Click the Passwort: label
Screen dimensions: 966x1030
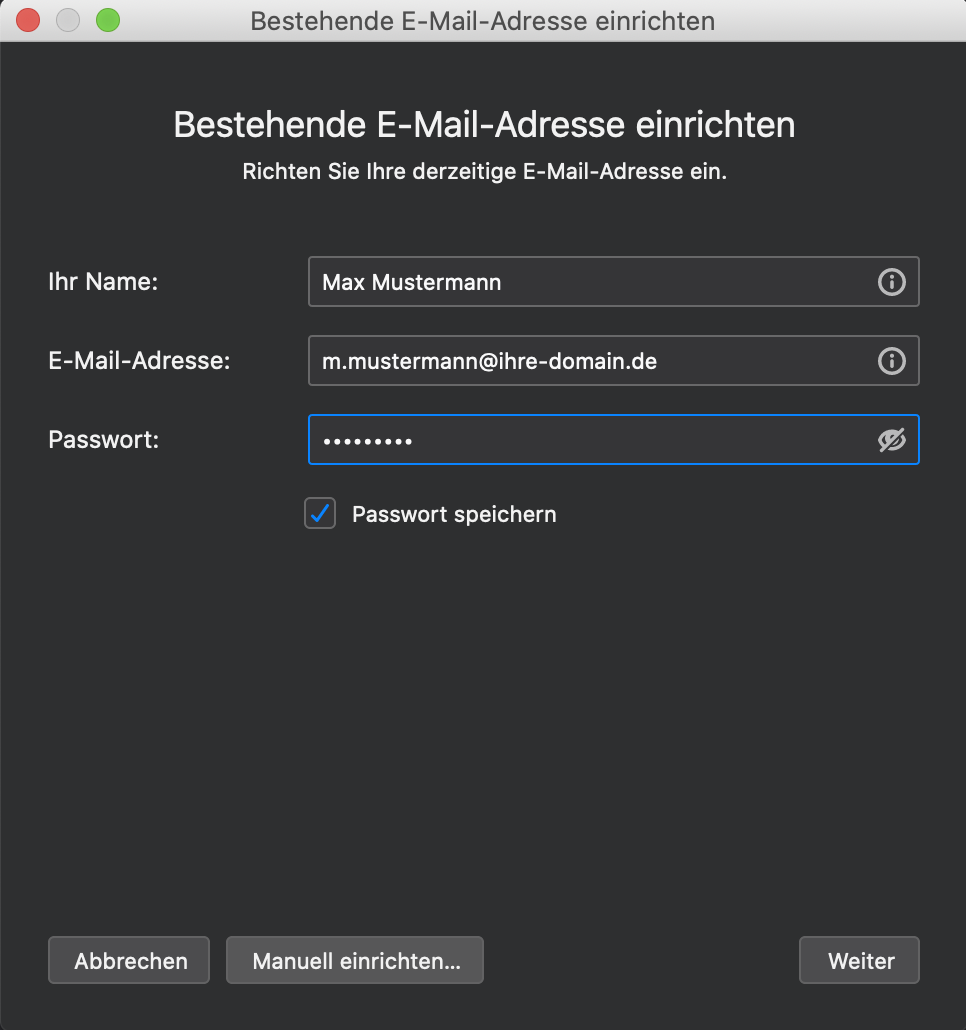coord(104,439)
